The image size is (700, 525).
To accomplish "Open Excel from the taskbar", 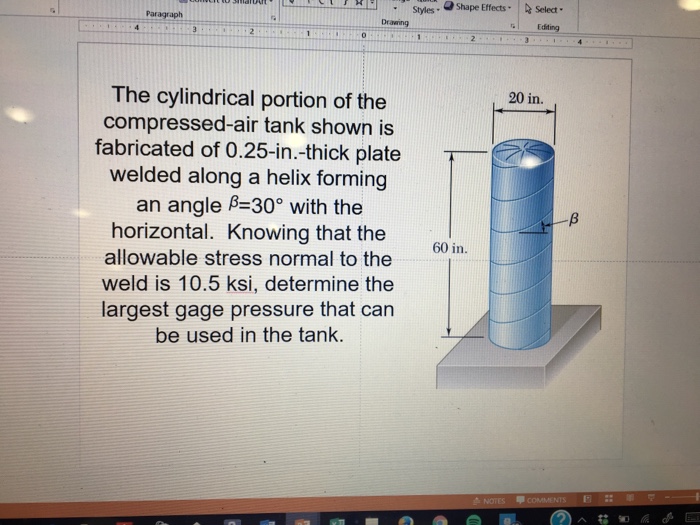I will (338, 521).
